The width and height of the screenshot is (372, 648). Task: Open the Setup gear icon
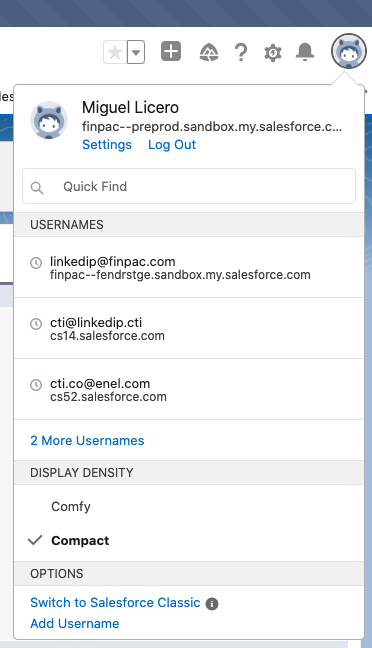click(x=273, y=53)
